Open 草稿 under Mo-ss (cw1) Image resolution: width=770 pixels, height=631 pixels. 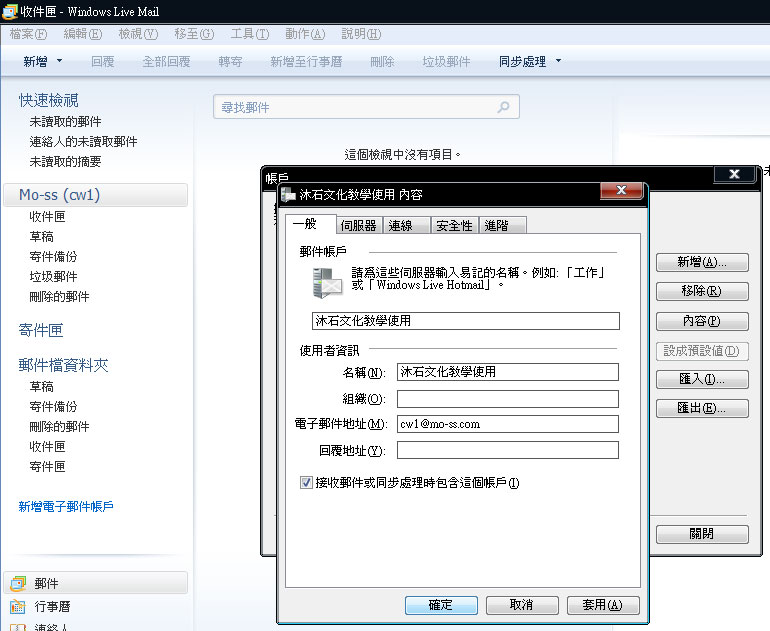pos(41,237)
